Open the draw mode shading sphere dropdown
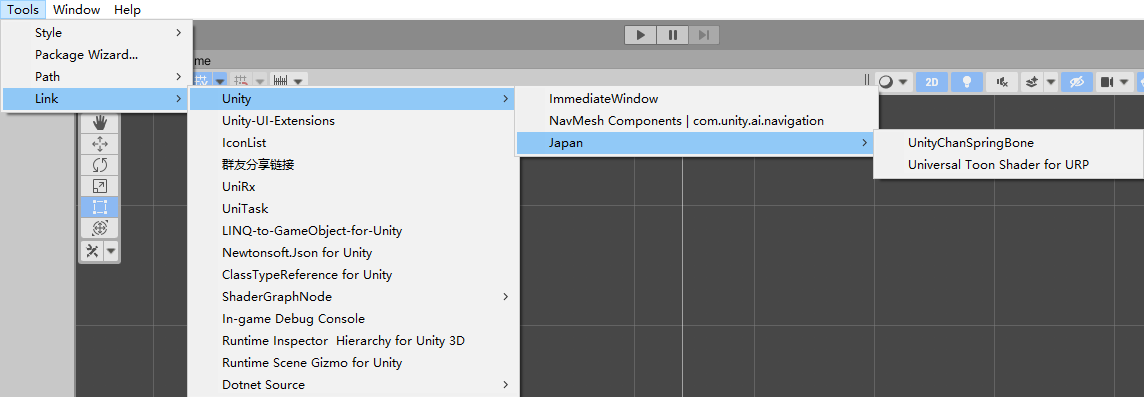The width and height of the screenshot is (1144, 397). pyautogui.click(x=894, y=82)
